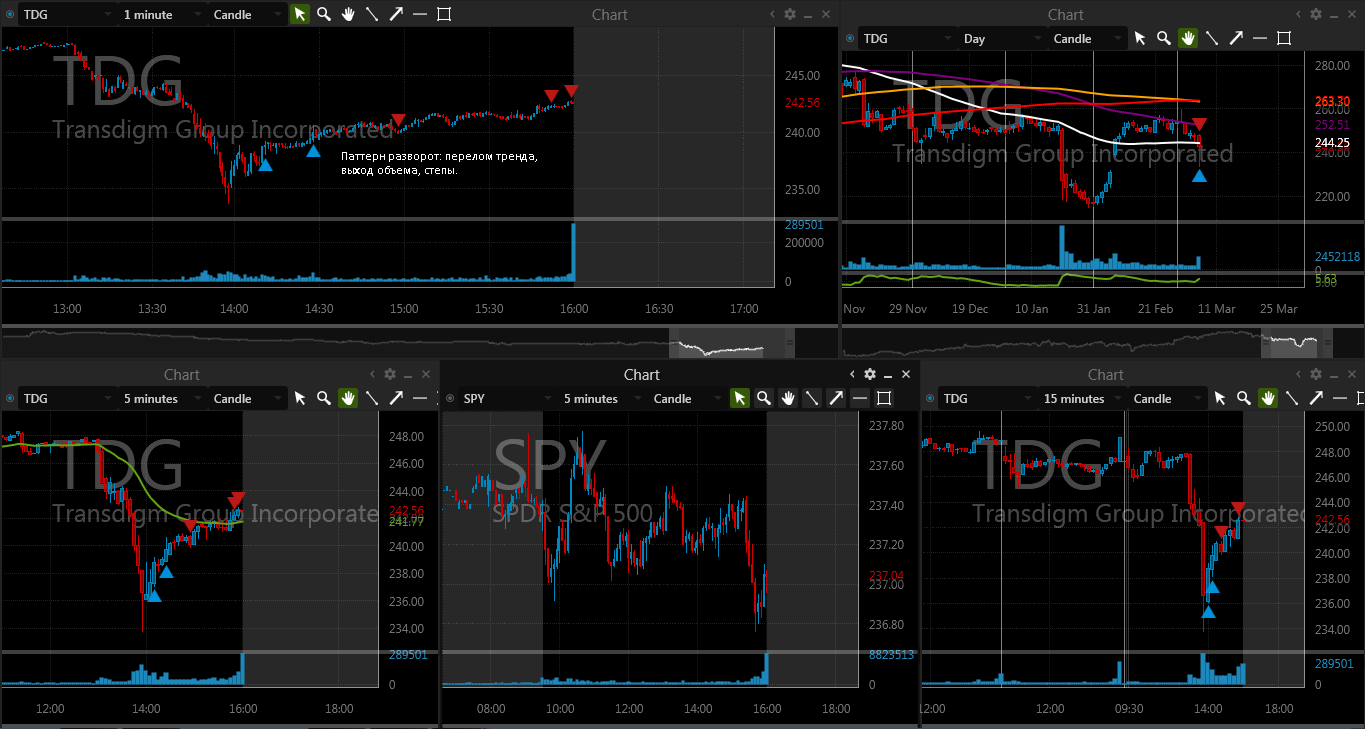
Task: Select pointer tool in TDG 15 minutes chart
Action: 1220,398
